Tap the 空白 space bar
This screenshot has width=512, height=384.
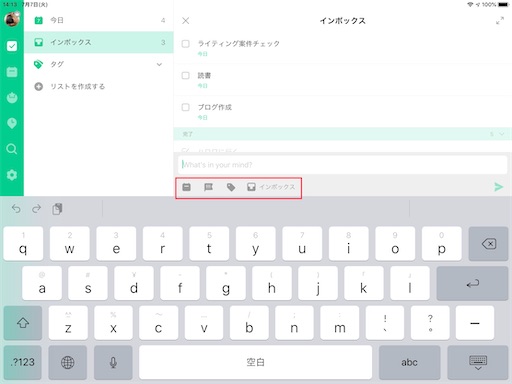click(255, 362)
